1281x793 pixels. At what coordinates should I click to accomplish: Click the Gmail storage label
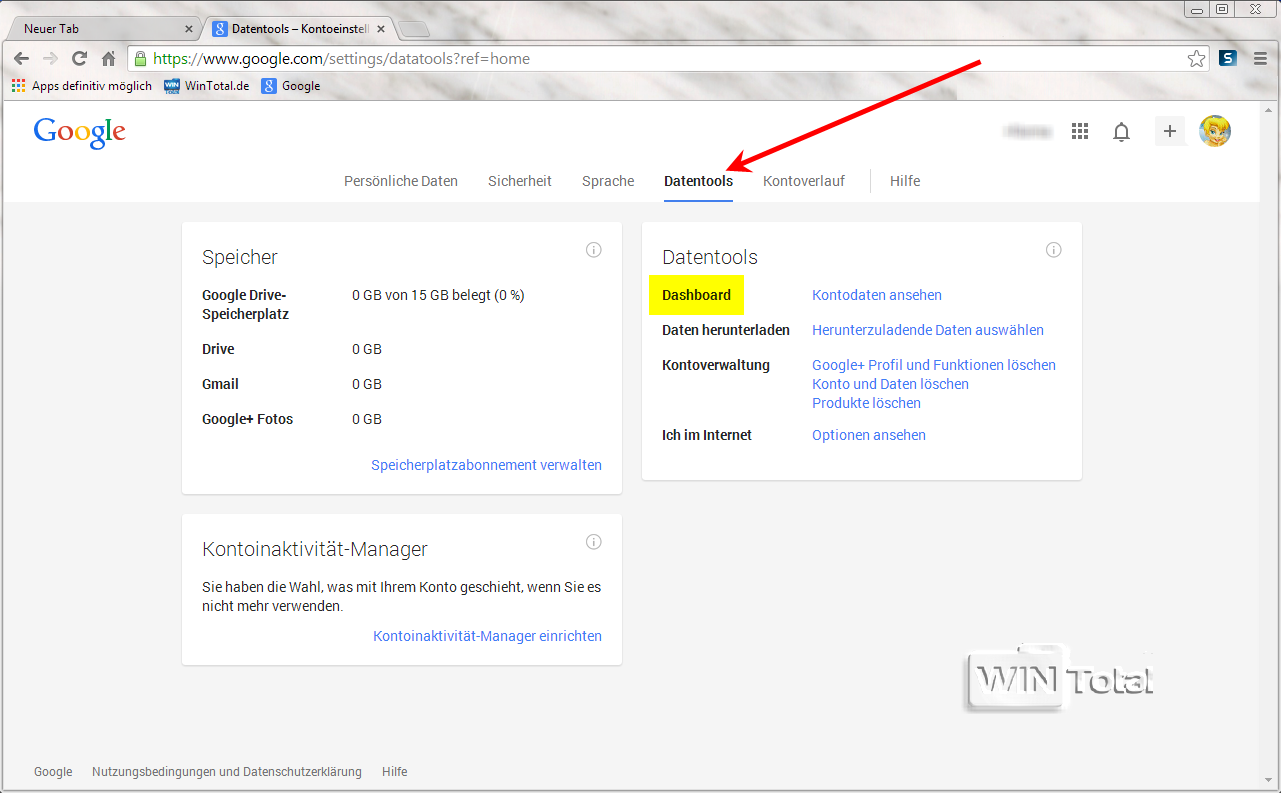[220, 384]
